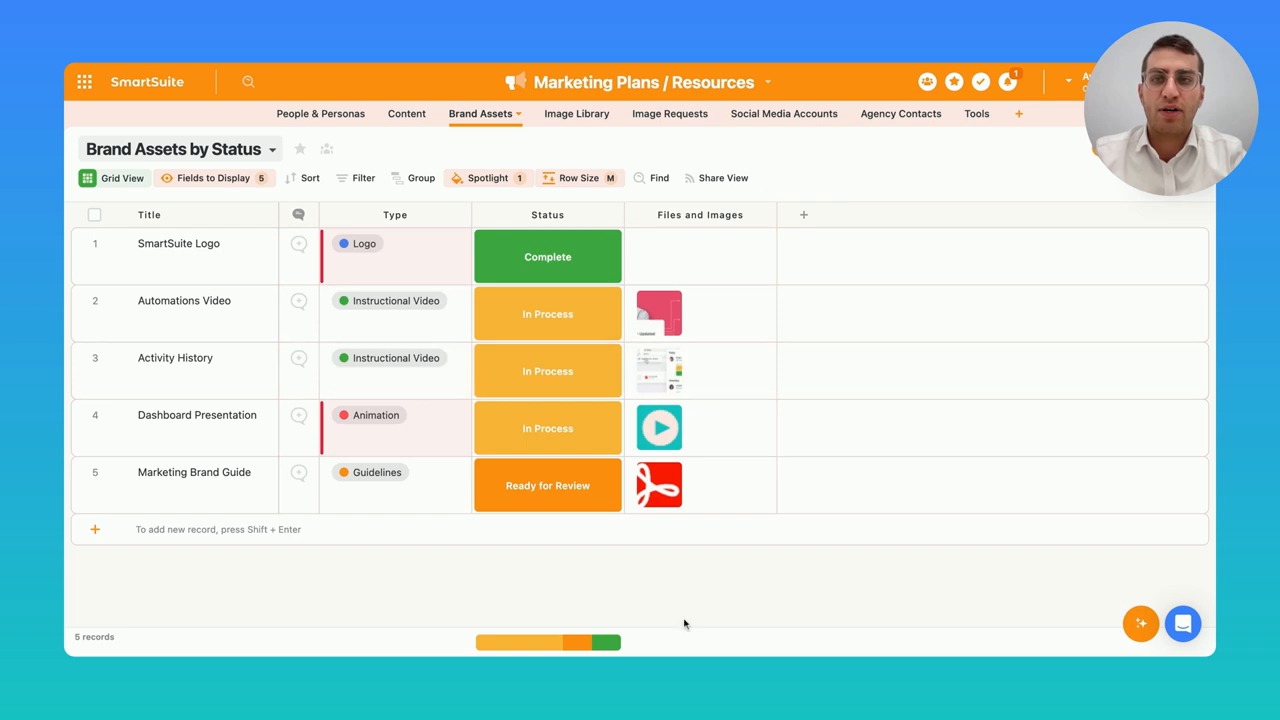Viewport: 1280px width, 720px height.
Task: Add comment on Automations Video row
Action: tap(298, 301)
